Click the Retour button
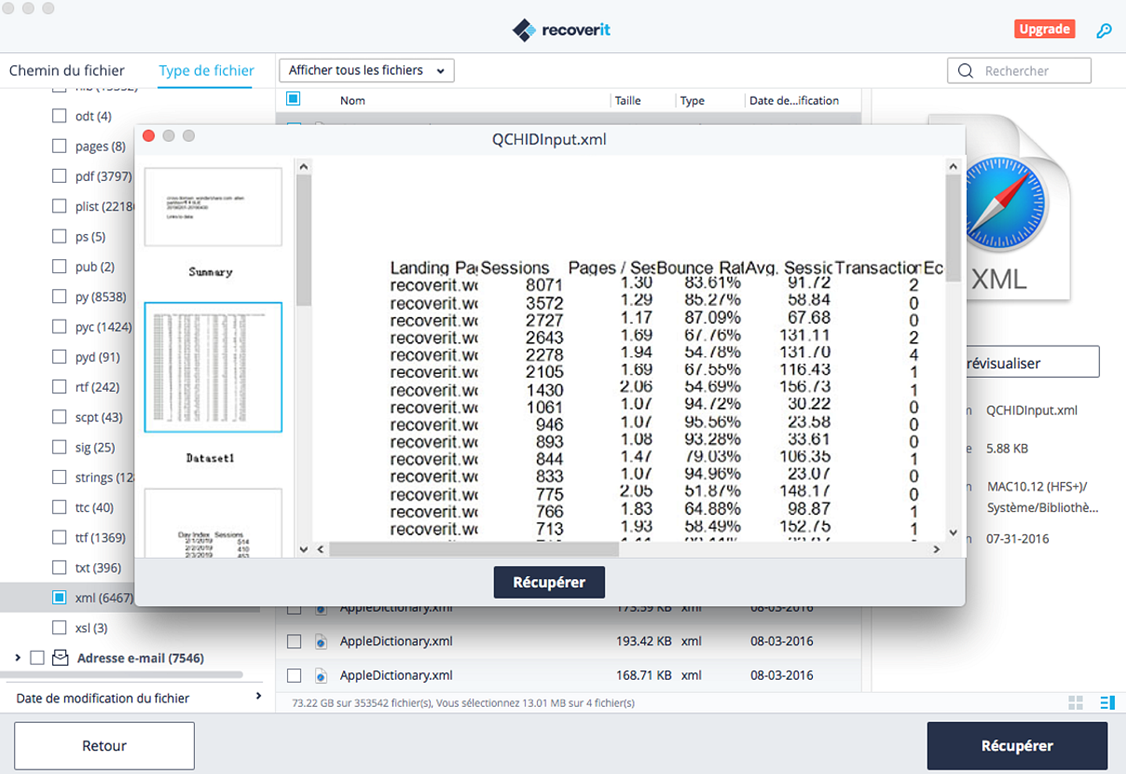This screenshot has width=1126, height=774. [104, 746]
